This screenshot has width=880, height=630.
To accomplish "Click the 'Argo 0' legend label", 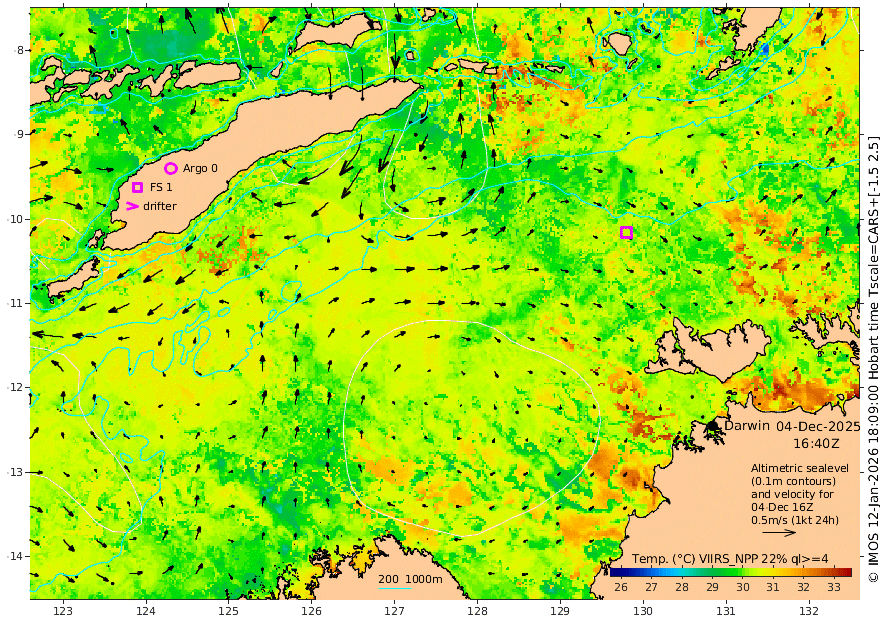I will pos(200,168).
